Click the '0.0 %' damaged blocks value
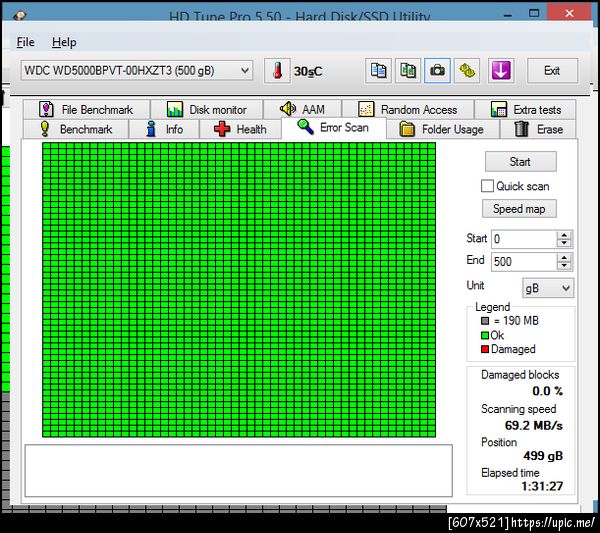The width and height of the screenshot is (600, 533). pyautogui.click(x=548, y=391)
